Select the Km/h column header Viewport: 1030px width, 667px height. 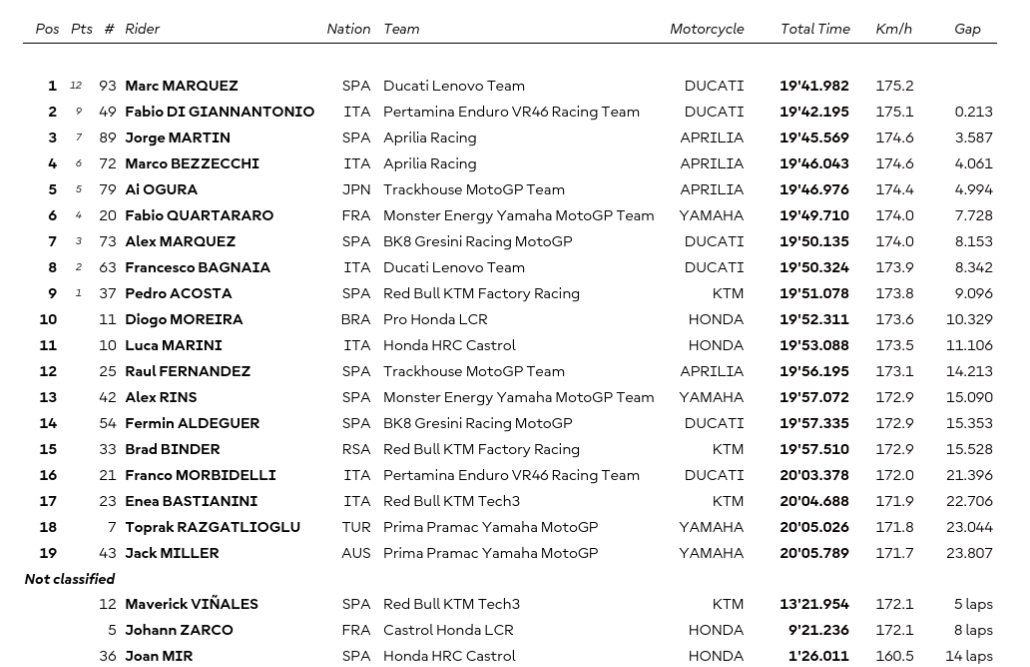(x=894, y=29)
